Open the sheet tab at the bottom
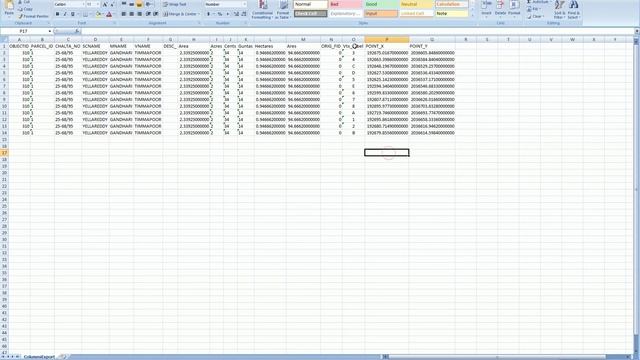640x360 pixels. point(39,357)
